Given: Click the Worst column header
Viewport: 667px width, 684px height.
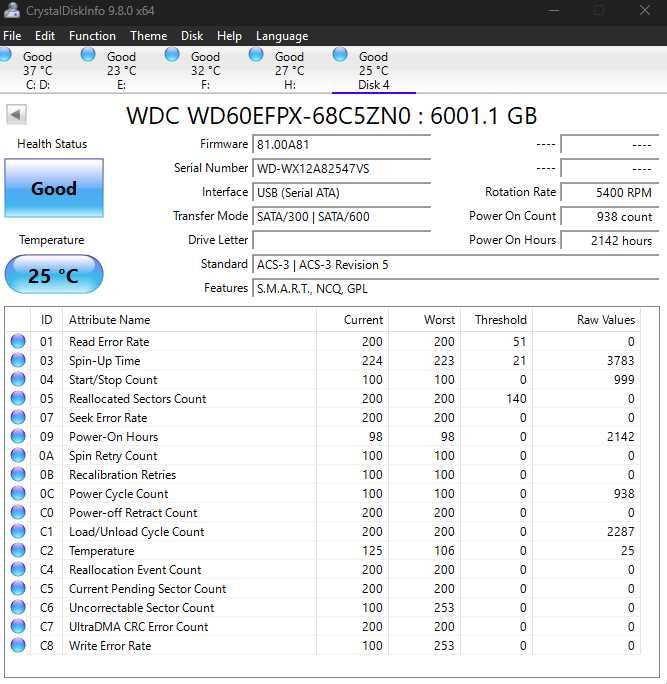Looking at the screenshot, I should pos(424,320).
